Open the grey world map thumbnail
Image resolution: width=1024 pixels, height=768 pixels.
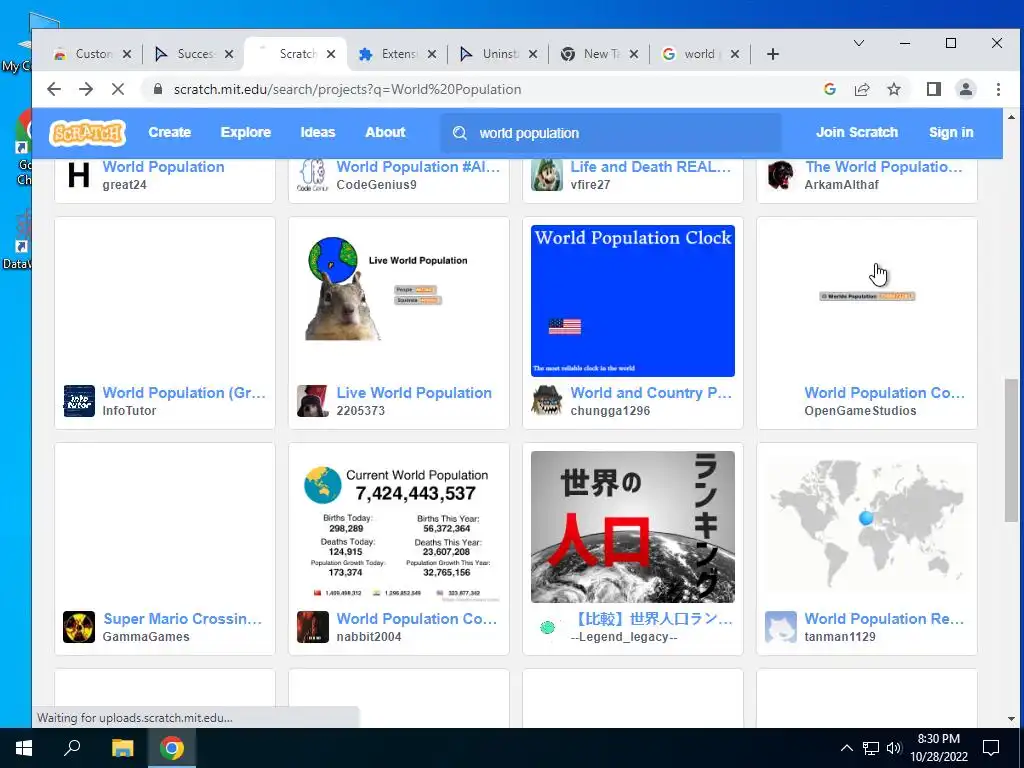click(x=867, y=527)
